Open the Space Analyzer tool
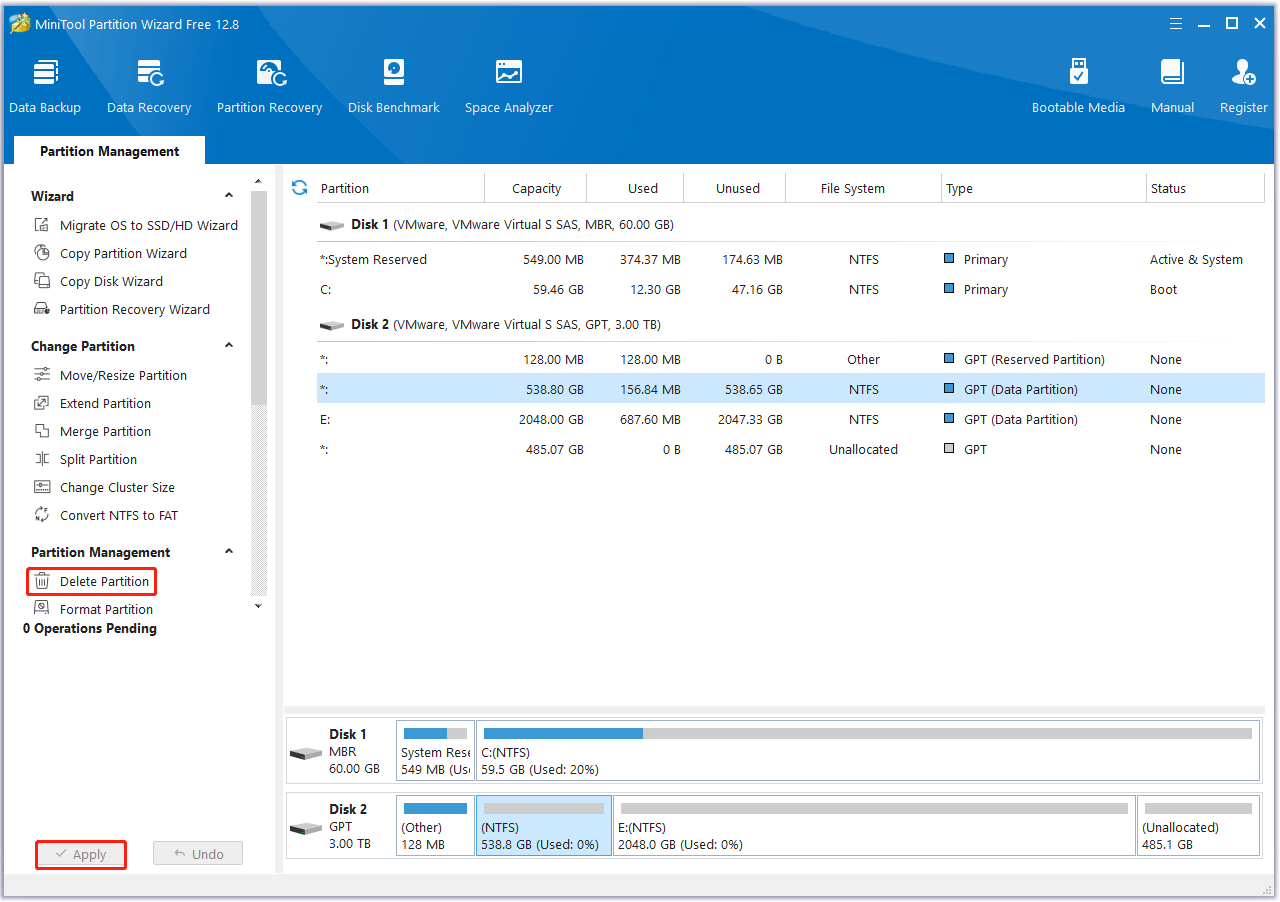 508,87
